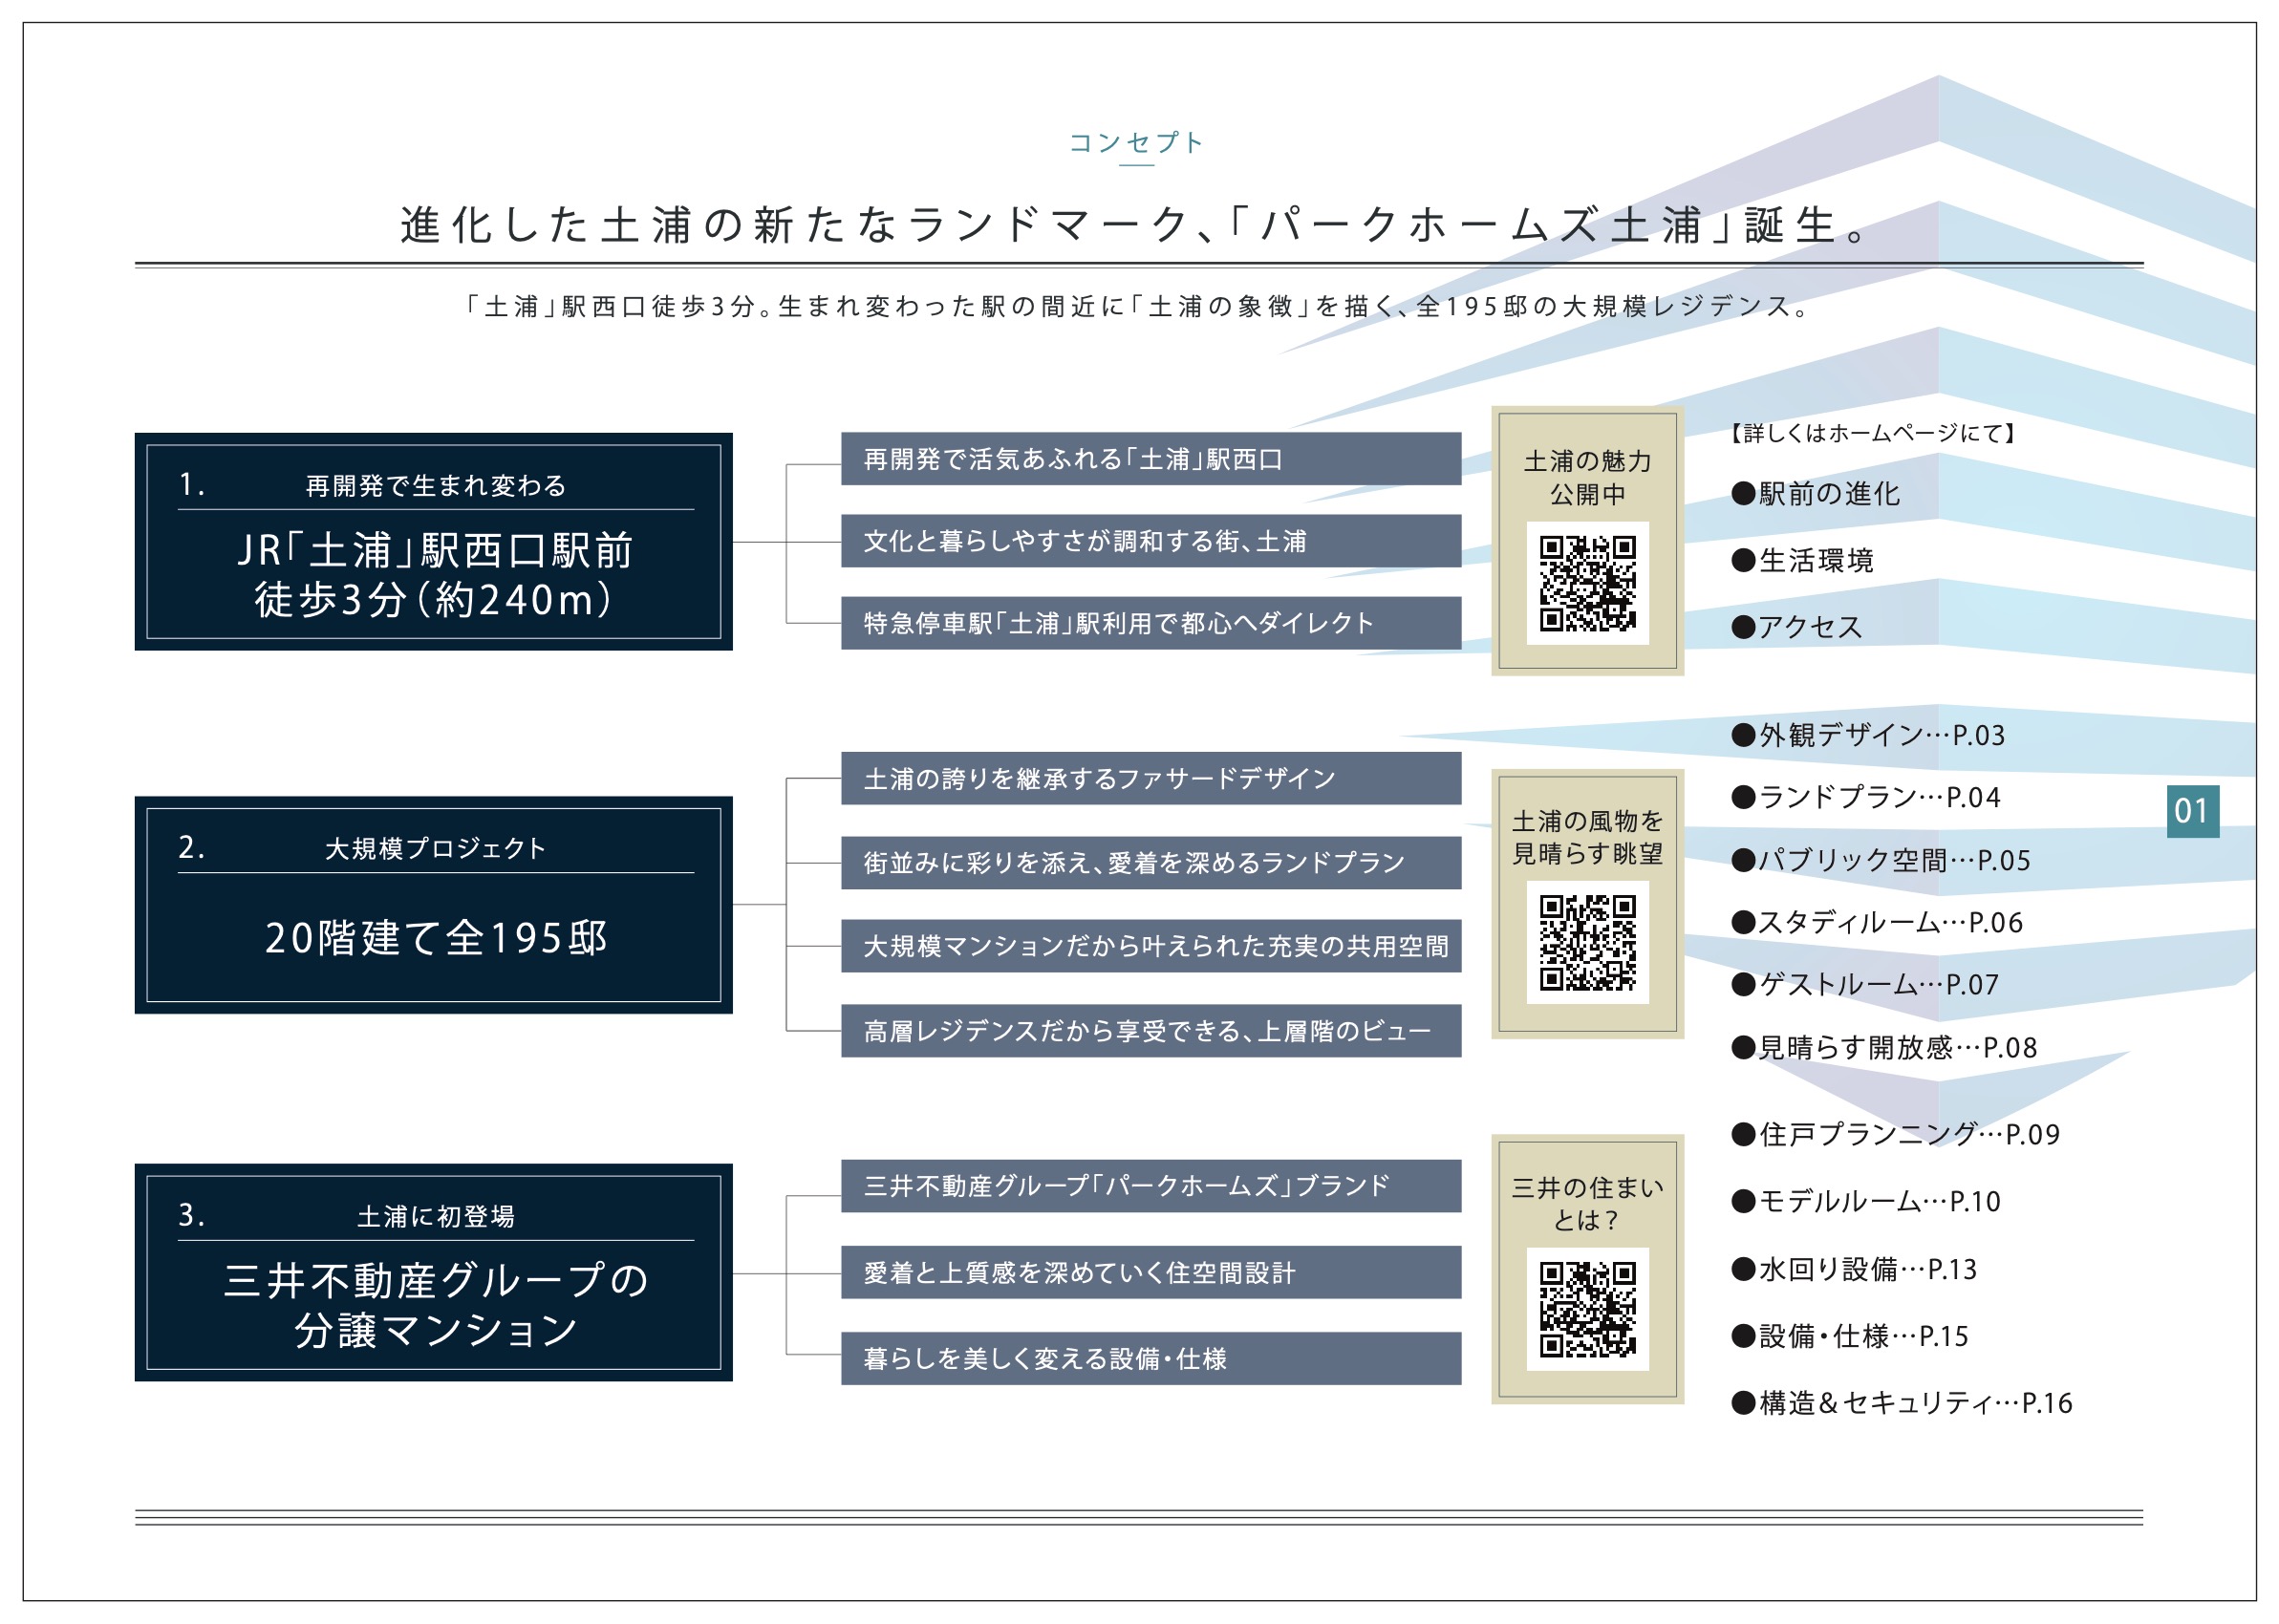Open ゲストルーム…P.07 entry

click(1865, 985)
